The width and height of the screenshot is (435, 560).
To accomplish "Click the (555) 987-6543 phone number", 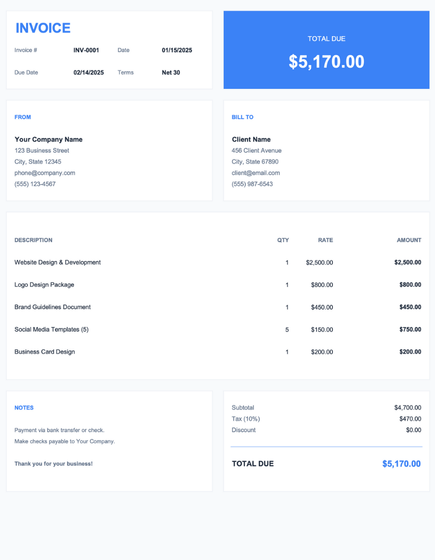I will (x=252, y=184).
